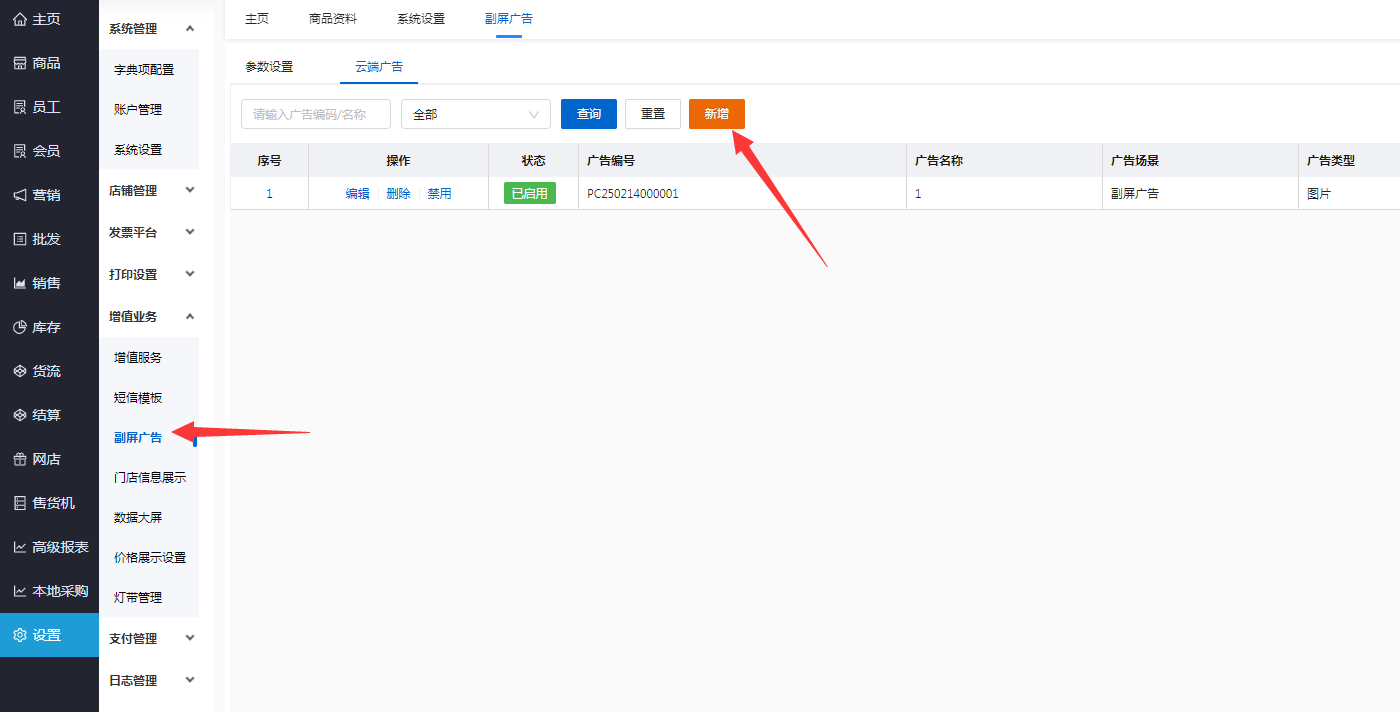The height and width of the screenshot is (712, 1400).
Task: Click the blue 查询 button
Action: click(x=589, y=114)
